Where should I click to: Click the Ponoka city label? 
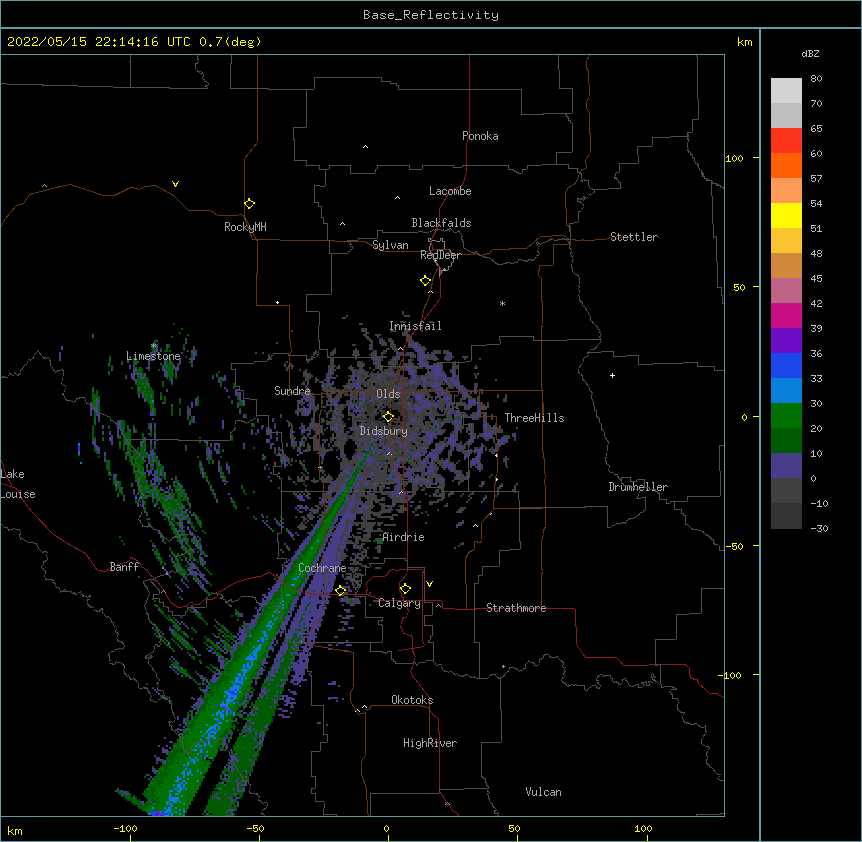480,136
